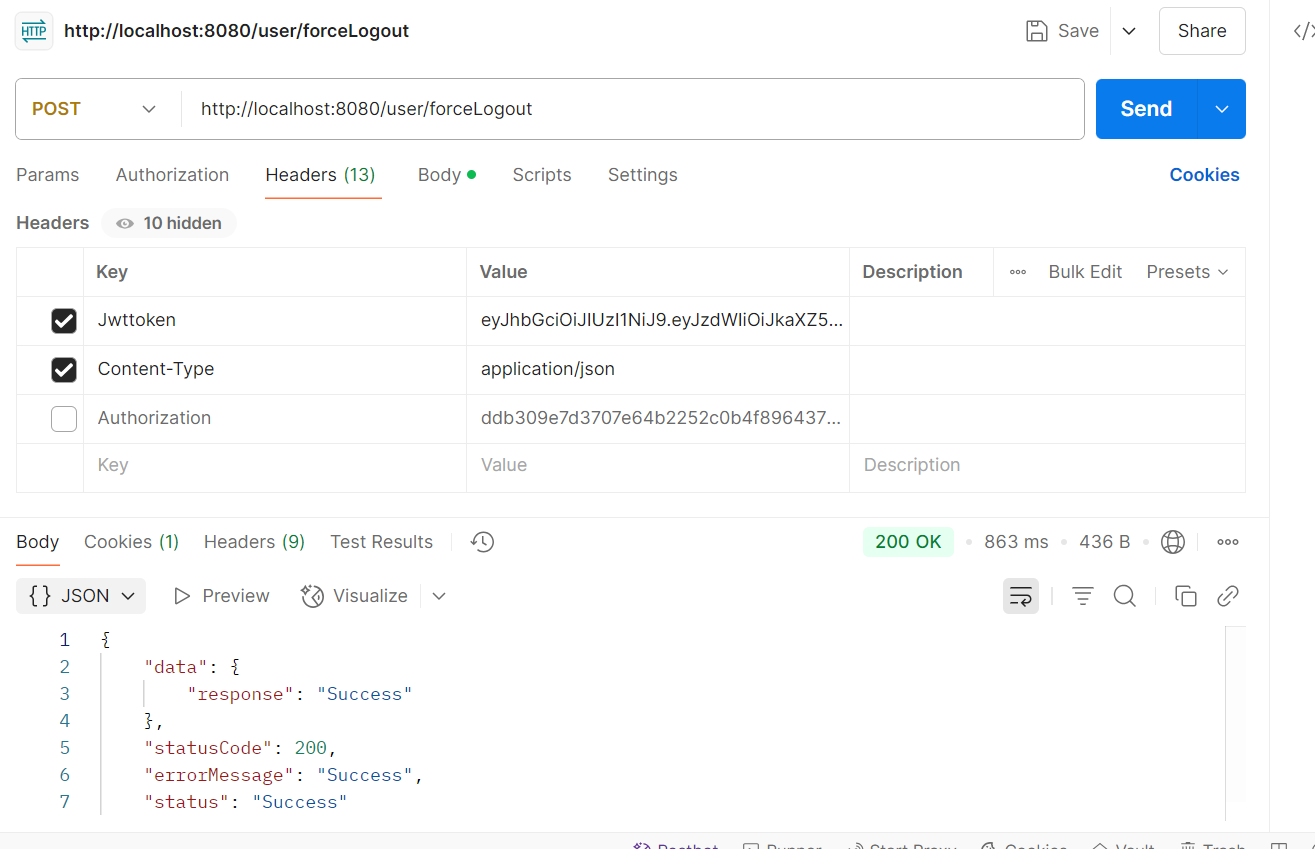Toggle the word wrap icon
The height and width of the screenshot is (849, 1315).
[x=1021, y=596]
